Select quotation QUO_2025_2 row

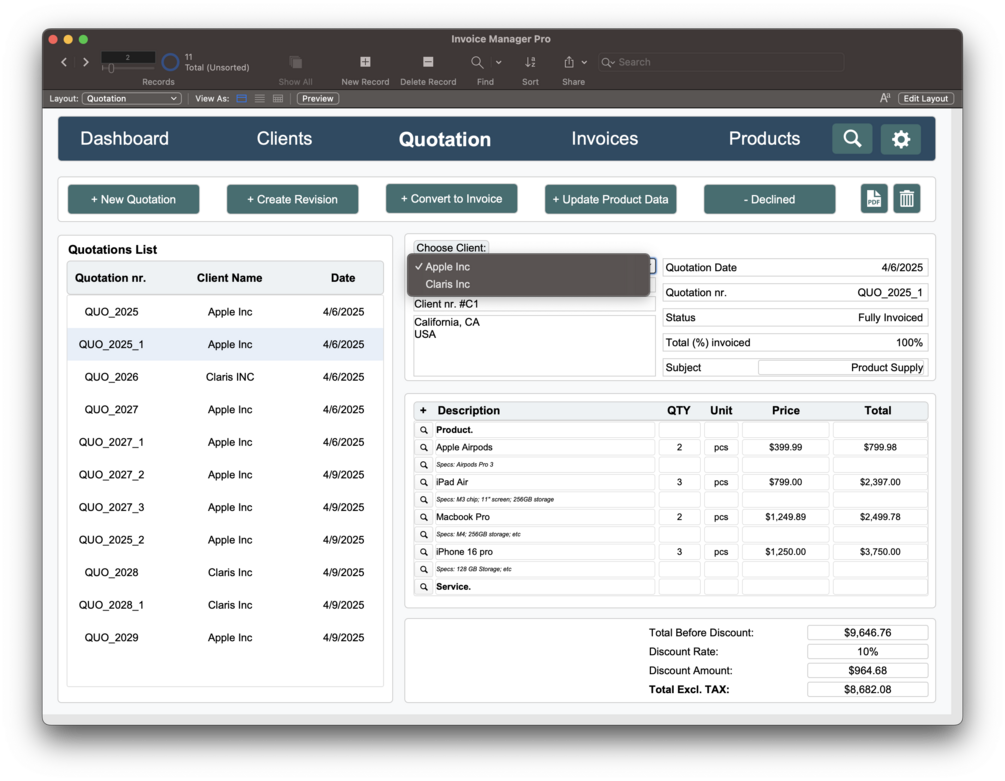(225, 539)
